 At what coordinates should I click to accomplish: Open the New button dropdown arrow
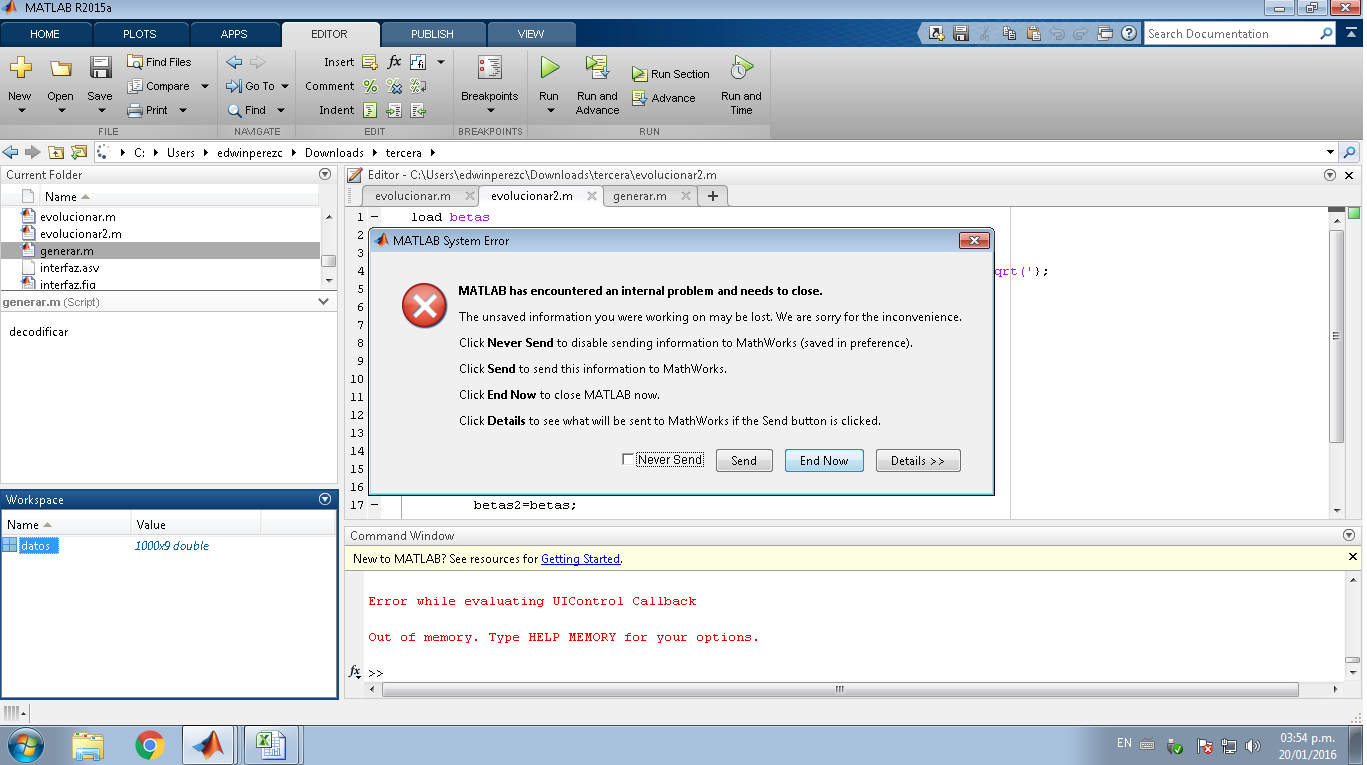[x=20, y=111]
